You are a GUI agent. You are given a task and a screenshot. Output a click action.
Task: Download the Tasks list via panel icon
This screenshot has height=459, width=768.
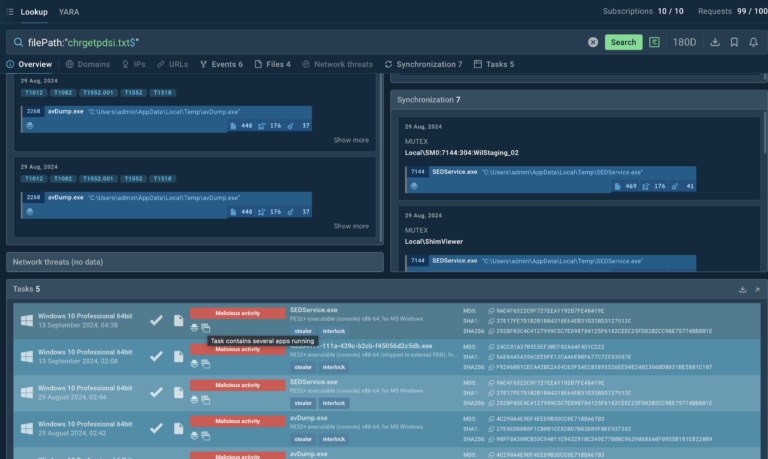coord(742,289)
